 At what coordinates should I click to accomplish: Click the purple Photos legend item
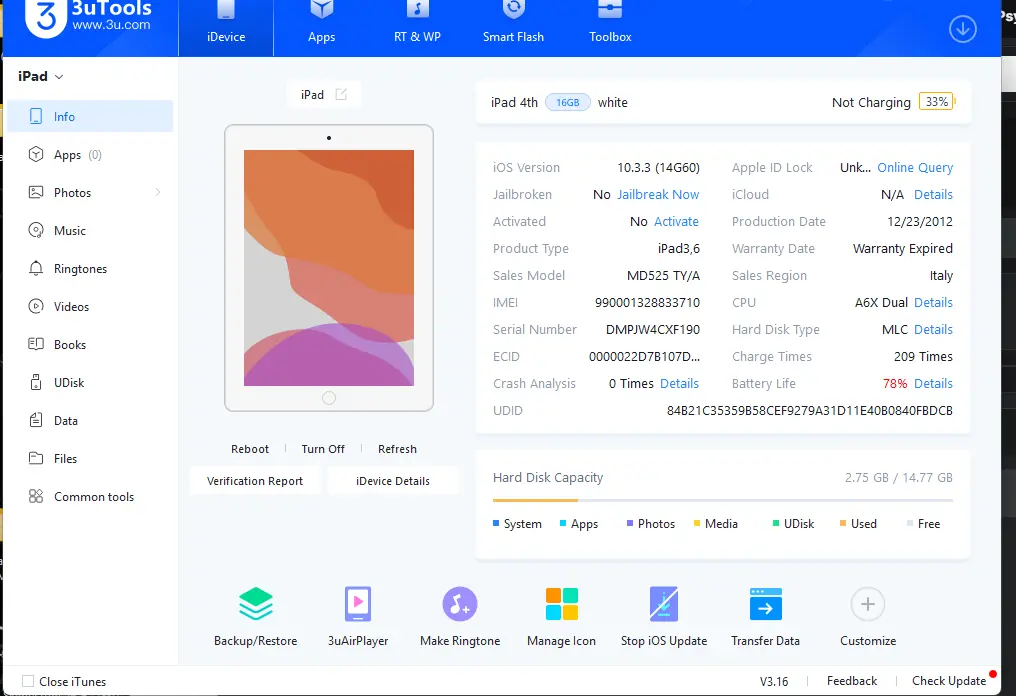651,524
